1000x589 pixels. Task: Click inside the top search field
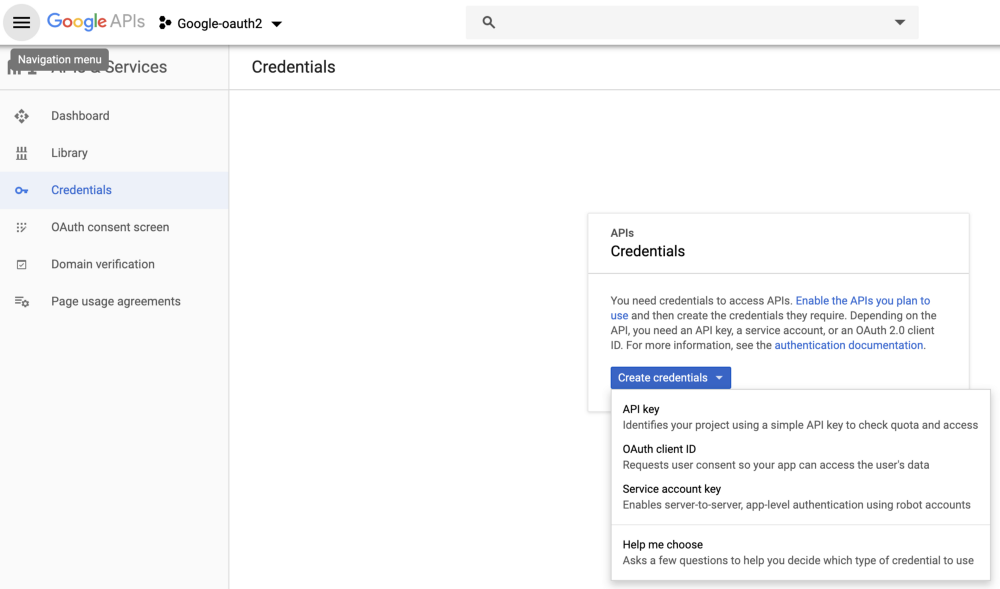tap(690, 22)
